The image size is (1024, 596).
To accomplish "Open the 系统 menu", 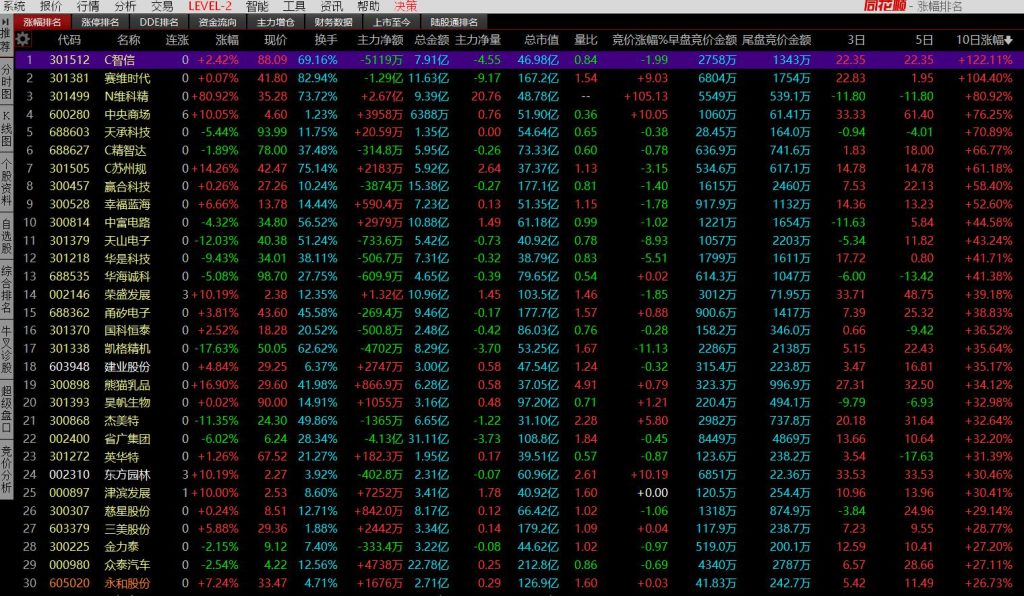I will [14, 6].
